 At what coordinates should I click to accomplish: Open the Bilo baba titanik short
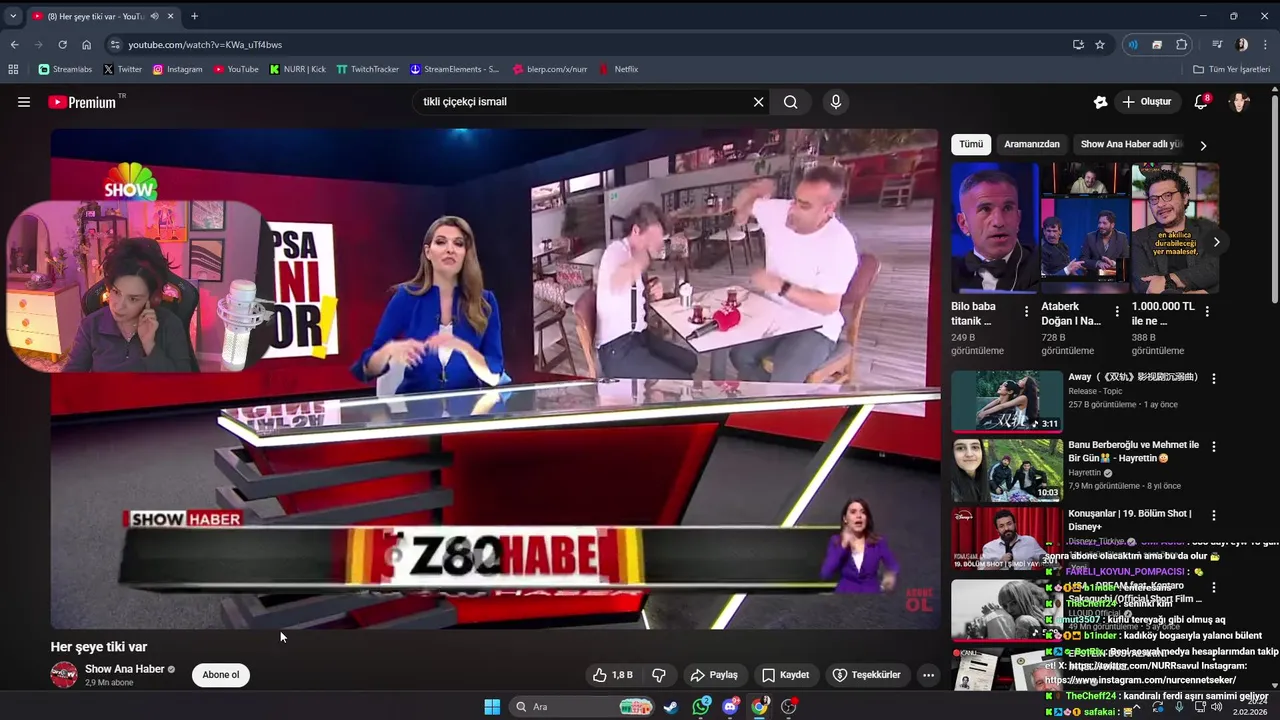(x=995, y=228)
